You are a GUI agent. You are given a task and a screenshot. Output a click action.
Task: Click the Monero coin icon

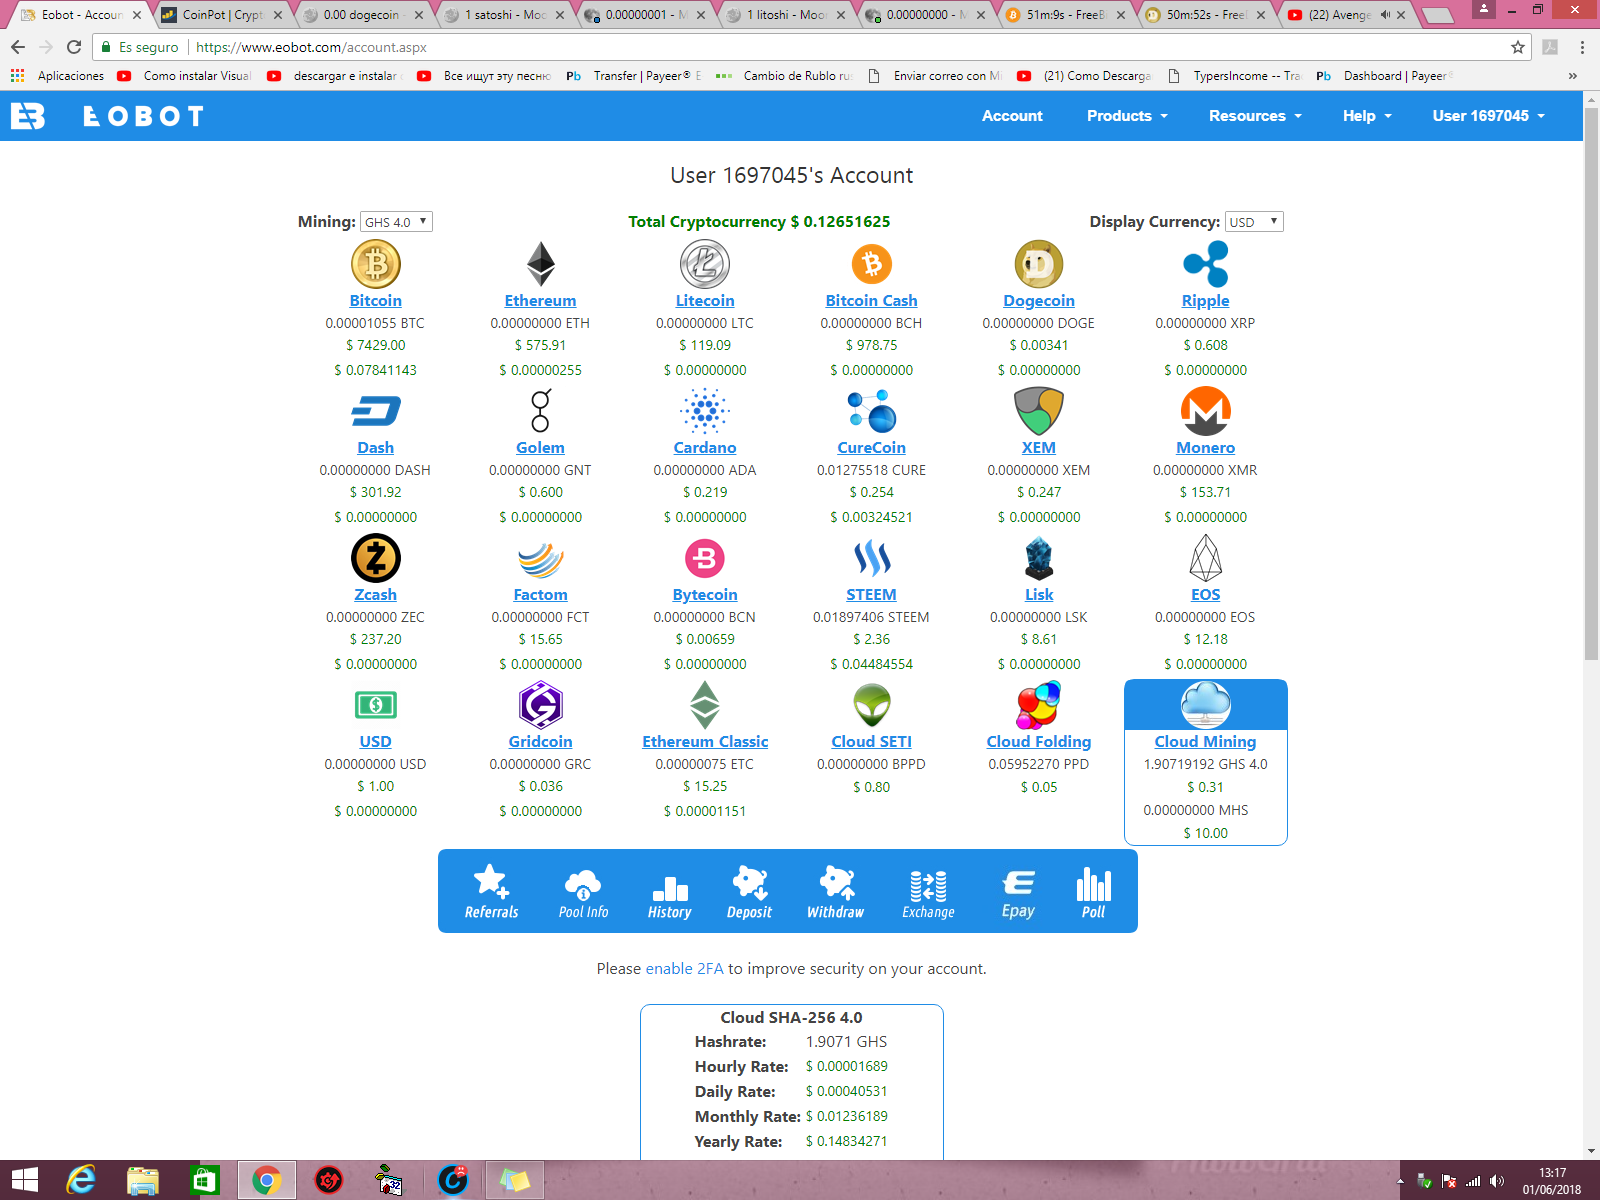(1205, 410)
